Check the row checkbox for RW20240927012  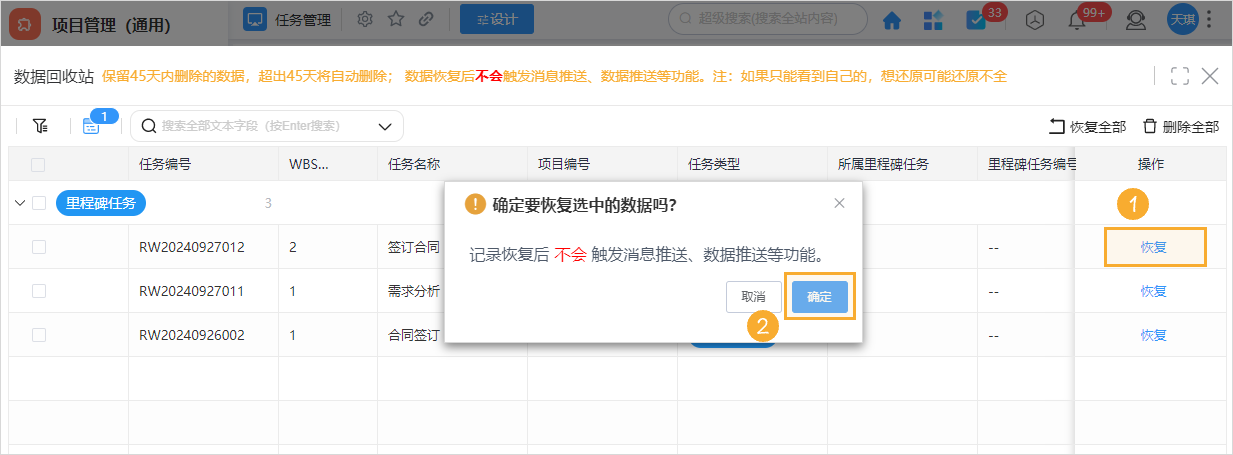pos(39,247)
